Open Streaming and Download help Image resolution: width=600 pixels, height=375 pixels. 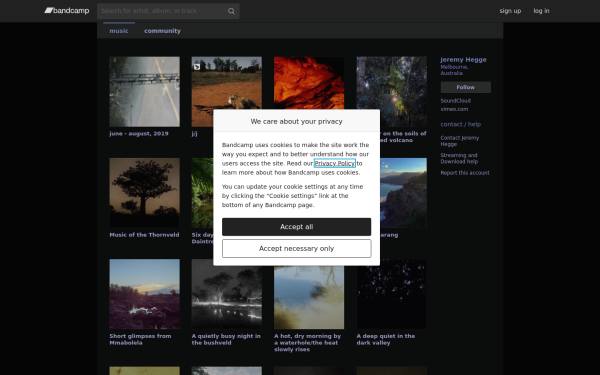(459, 158)
